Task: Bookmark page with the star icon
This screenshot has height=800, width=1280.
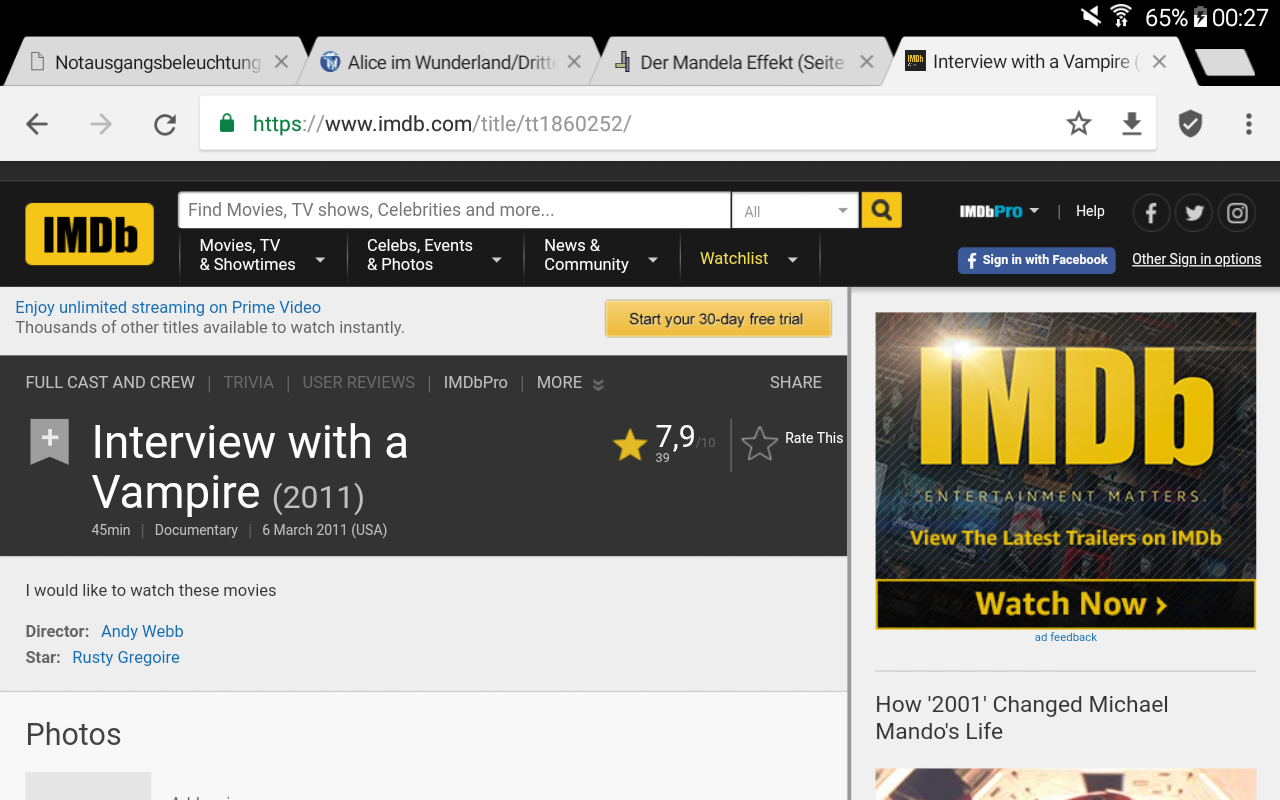Action: 1079,123
